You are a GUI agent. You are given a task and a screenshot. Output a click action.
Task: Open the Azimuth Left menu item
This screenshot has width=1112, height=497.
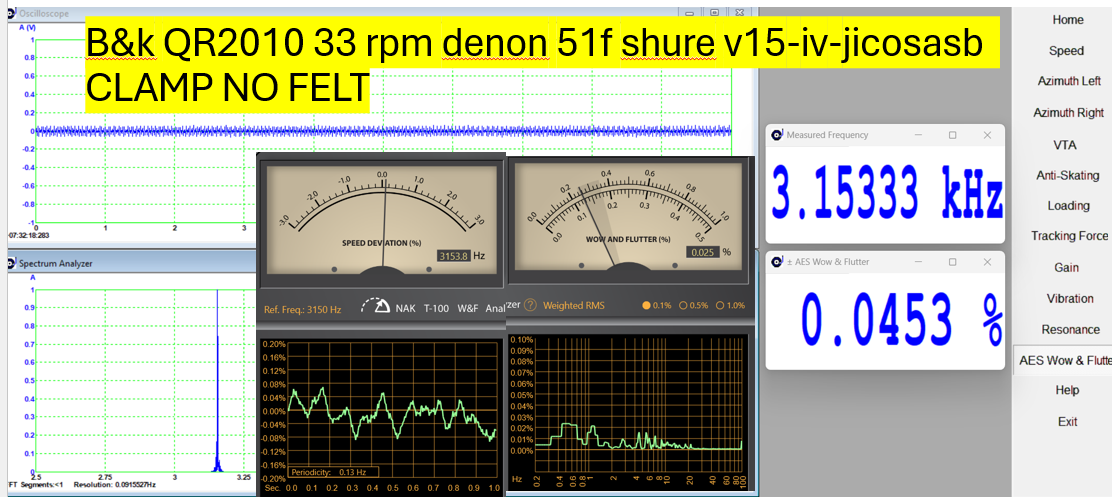[1068, 82]
